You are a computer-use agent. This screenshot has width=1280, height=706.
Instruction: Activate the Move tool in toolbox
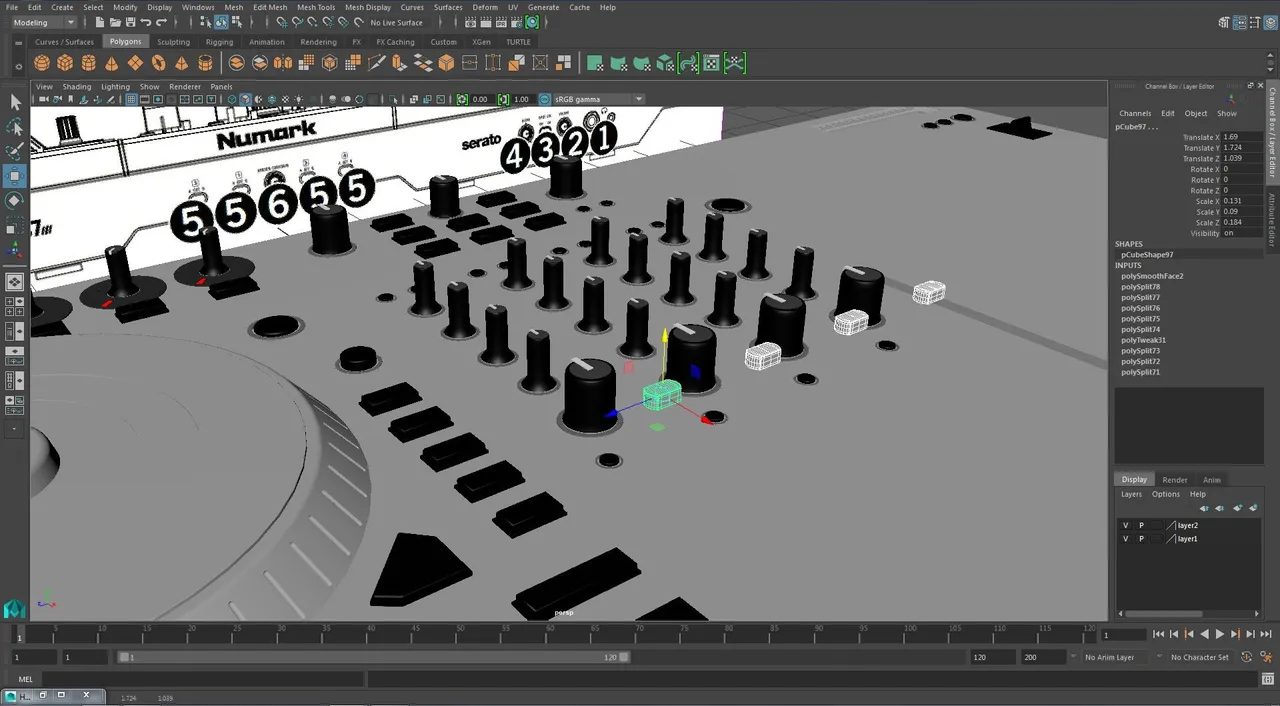coord(15,176)
